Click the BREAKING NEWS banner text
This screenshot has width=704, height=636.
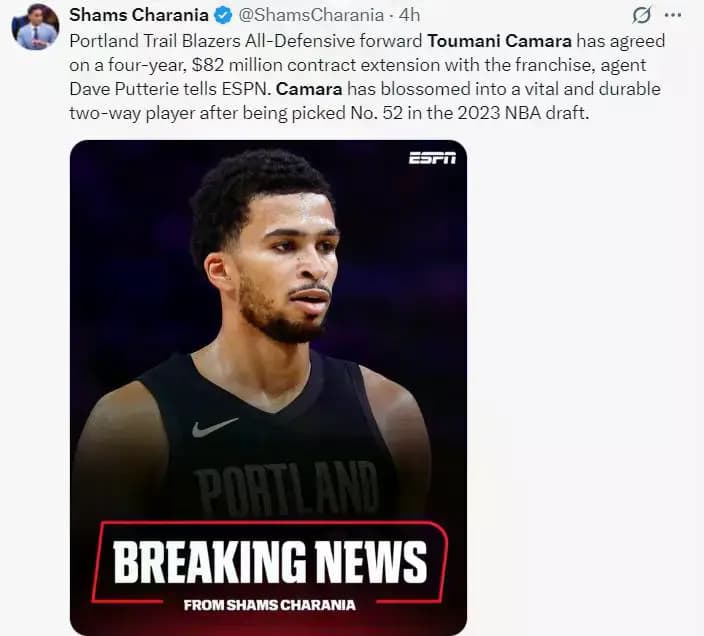270,562
